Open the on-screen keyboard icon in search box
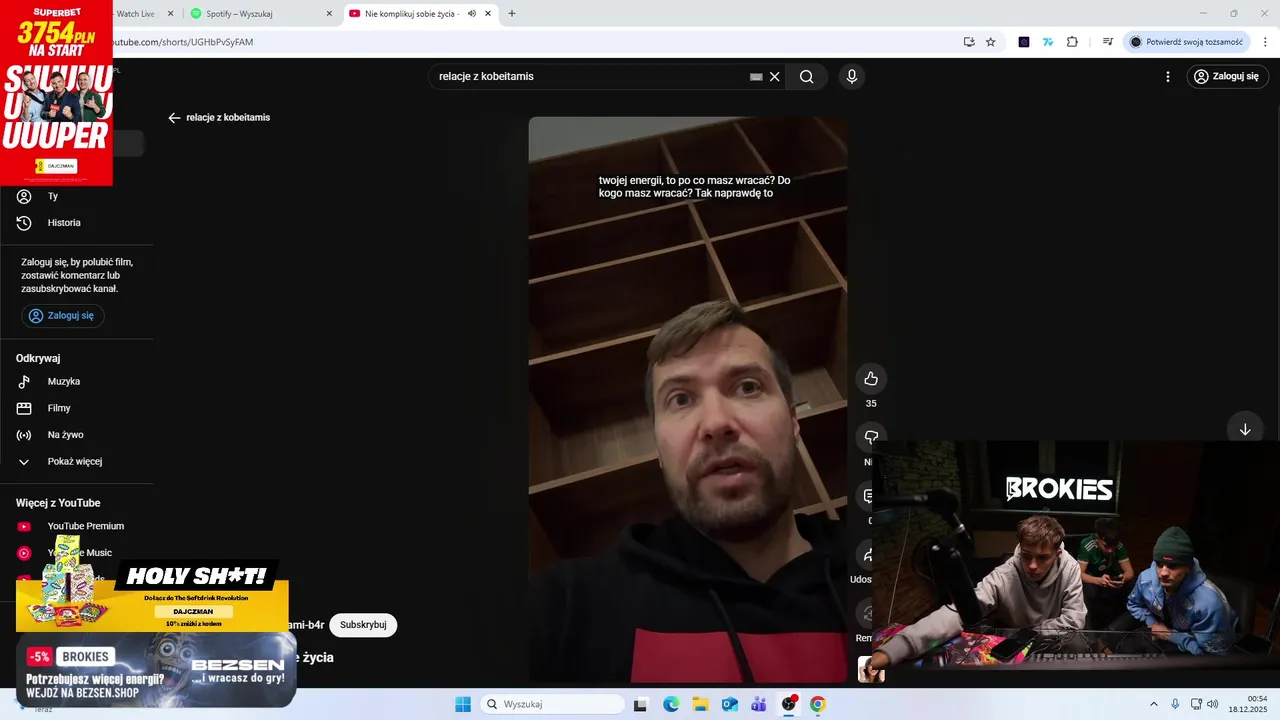1280x720 pixels. (x=756, y=76)
